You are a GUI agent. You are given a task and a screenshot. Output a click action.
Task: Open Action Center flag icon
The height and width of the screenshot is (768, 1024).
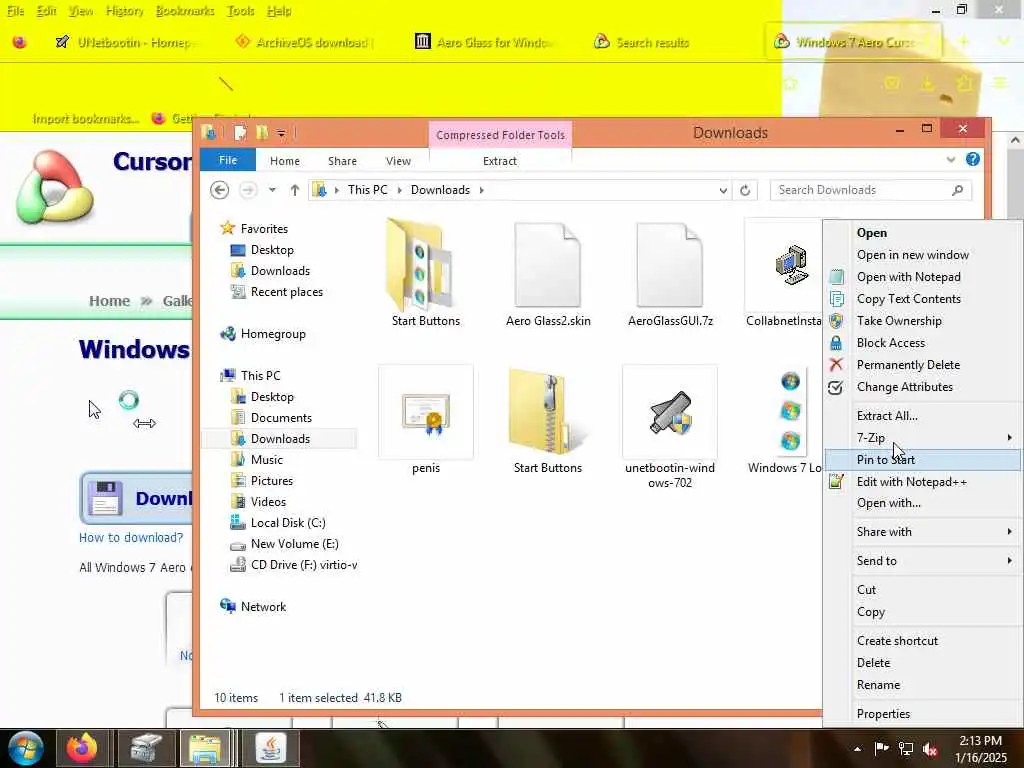pos(882,748)
